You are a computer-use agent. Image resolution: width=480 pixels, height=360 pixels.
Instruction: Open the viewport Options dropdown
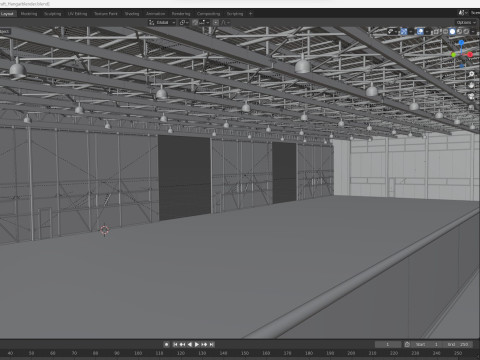click(466, 22)
